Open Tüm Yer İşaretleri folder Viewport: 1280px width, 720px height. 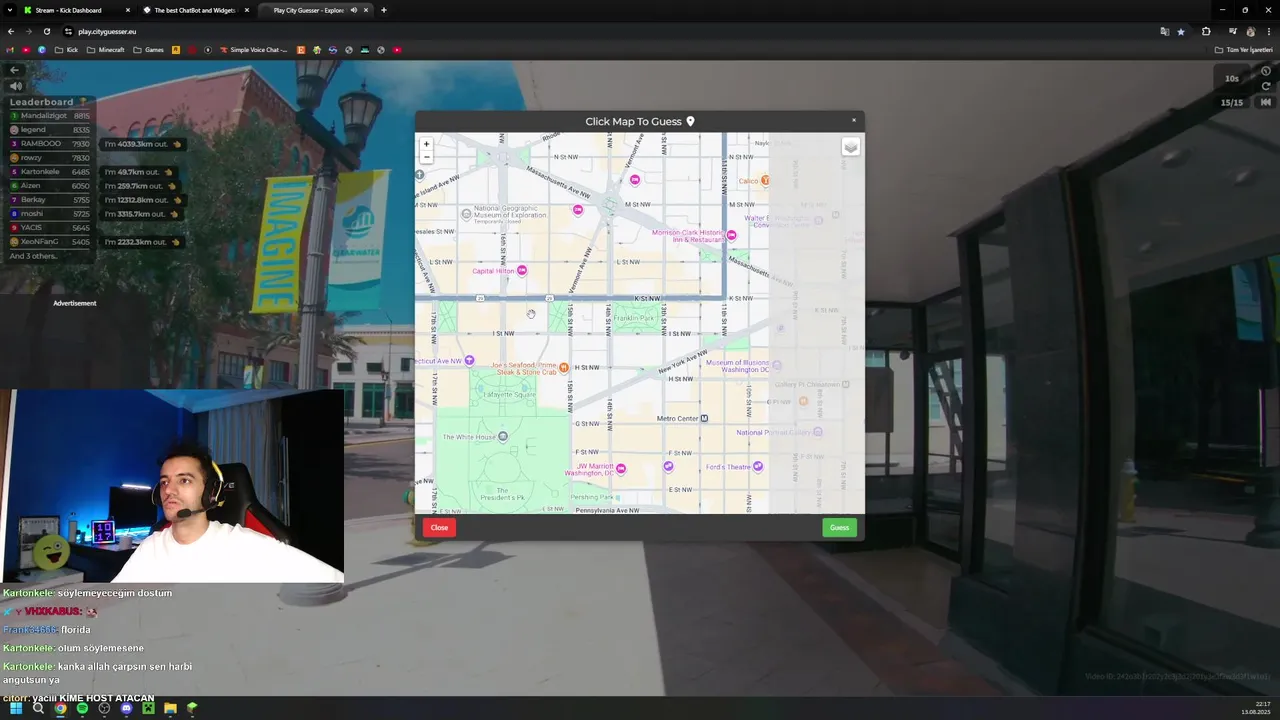click(x=1244, y=49)
